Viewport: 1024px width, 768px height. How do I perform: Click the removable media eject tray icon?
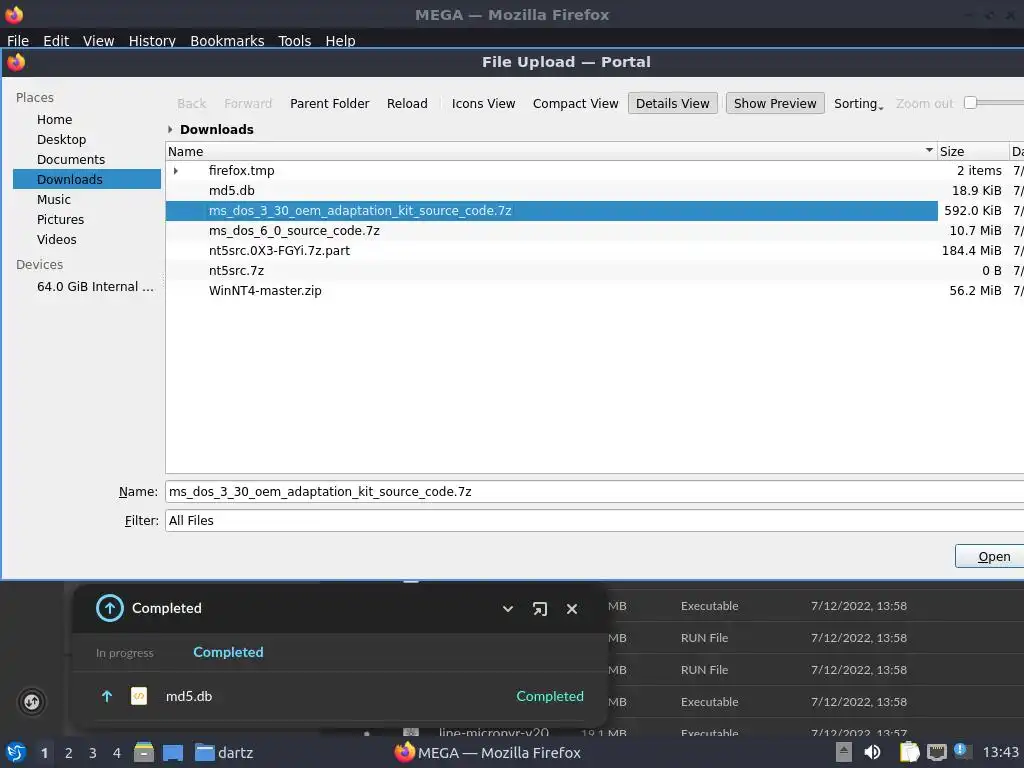coord(844,752)
